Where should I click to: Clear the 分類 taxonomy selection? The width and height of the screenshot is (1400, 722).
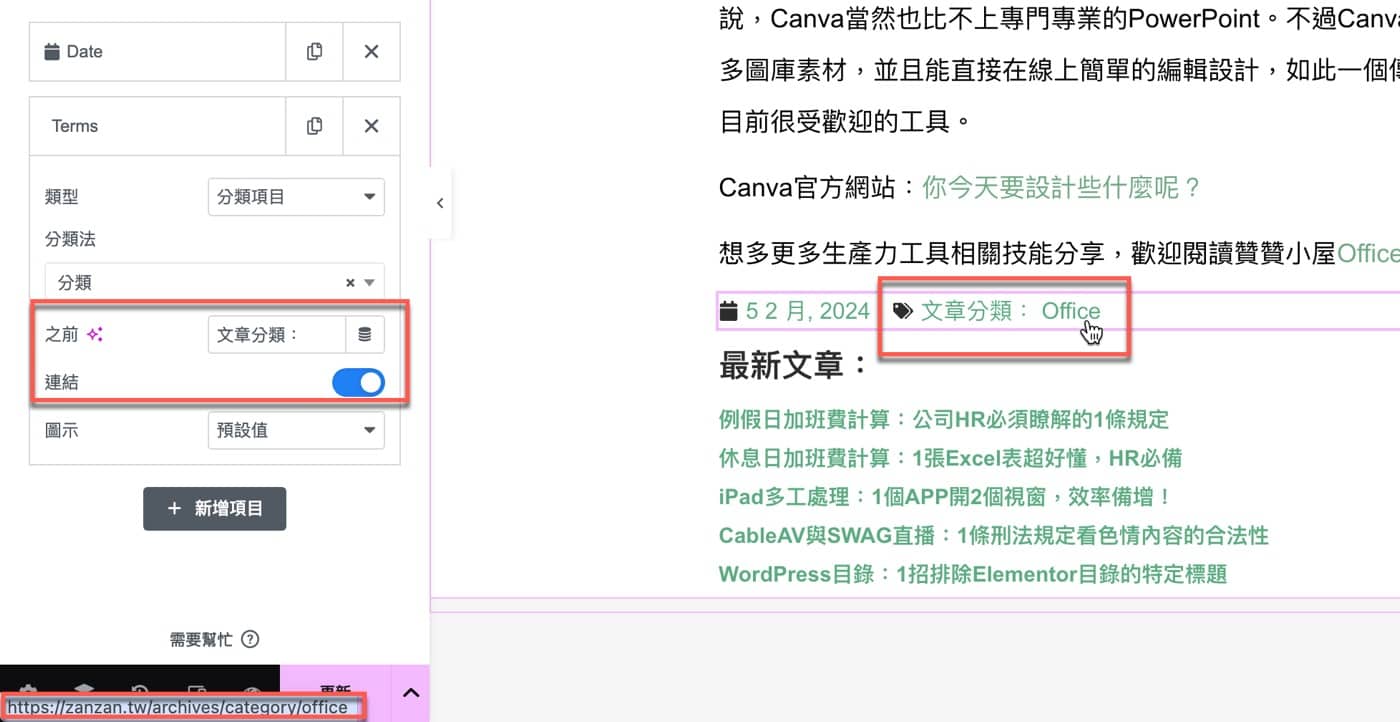pos(350,283)
